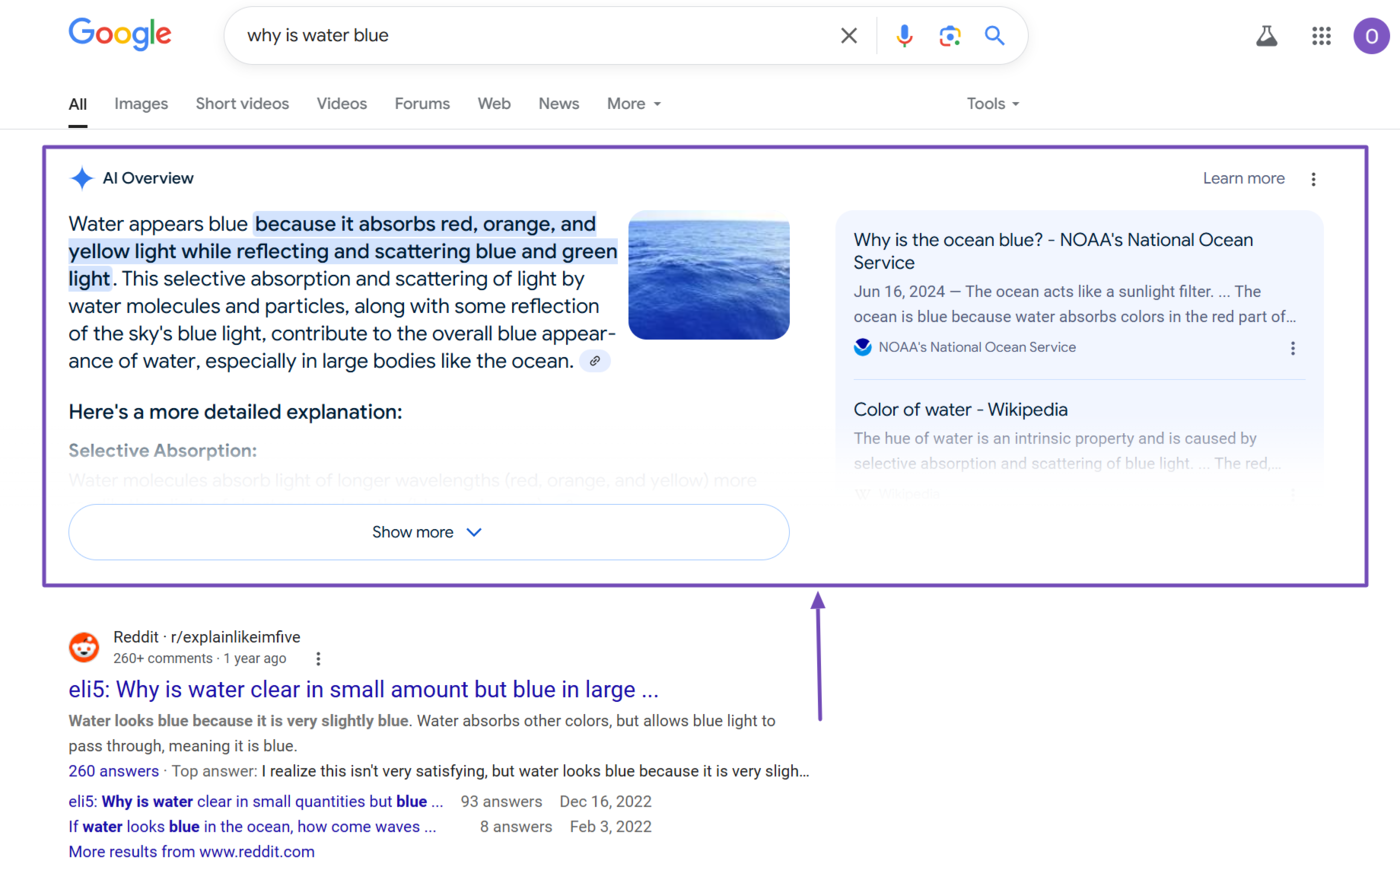Open AI Overview three-dot options menu

click(1313, 179)
